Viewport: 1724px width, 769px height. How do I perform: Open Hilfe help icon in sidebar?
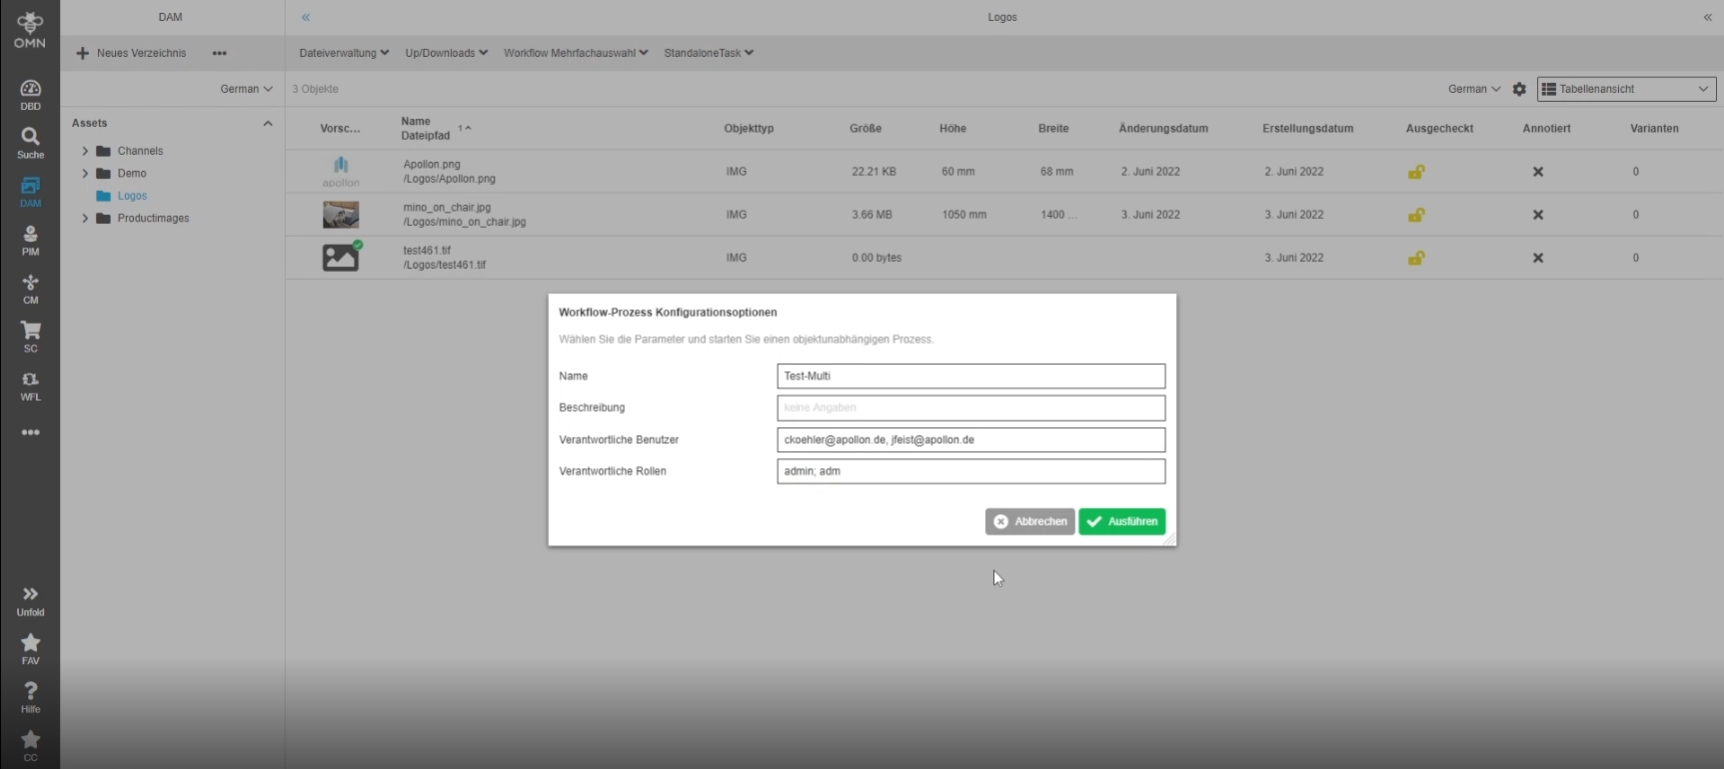30,697
